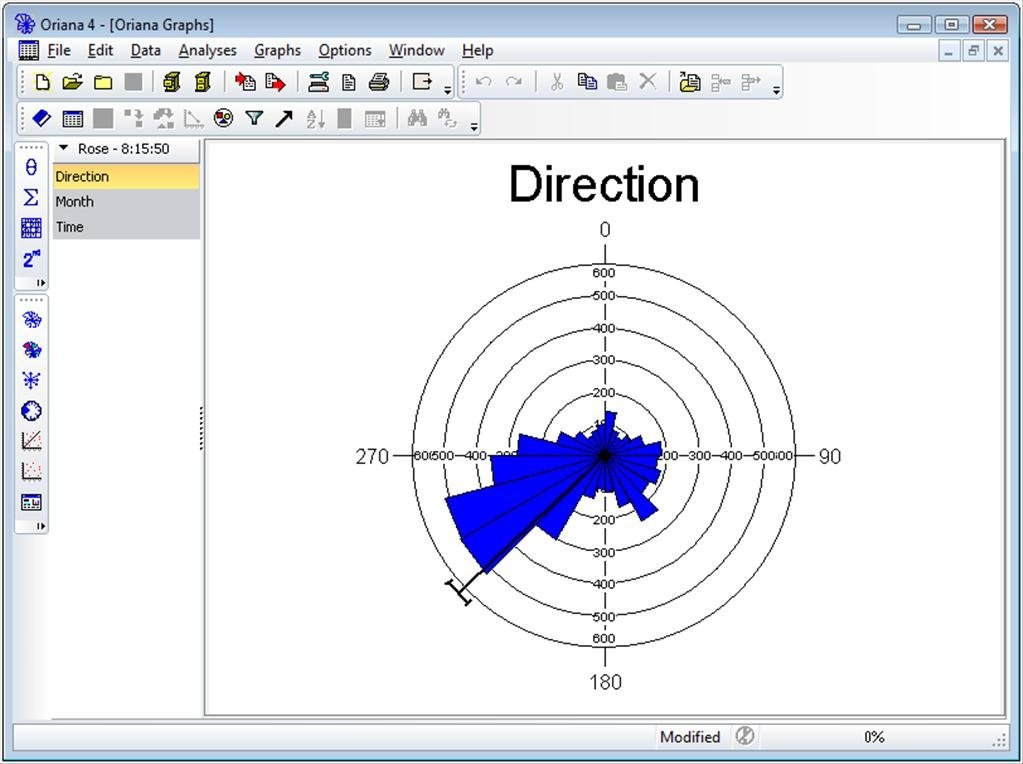Minimize the inner document window

pos(949,50)
